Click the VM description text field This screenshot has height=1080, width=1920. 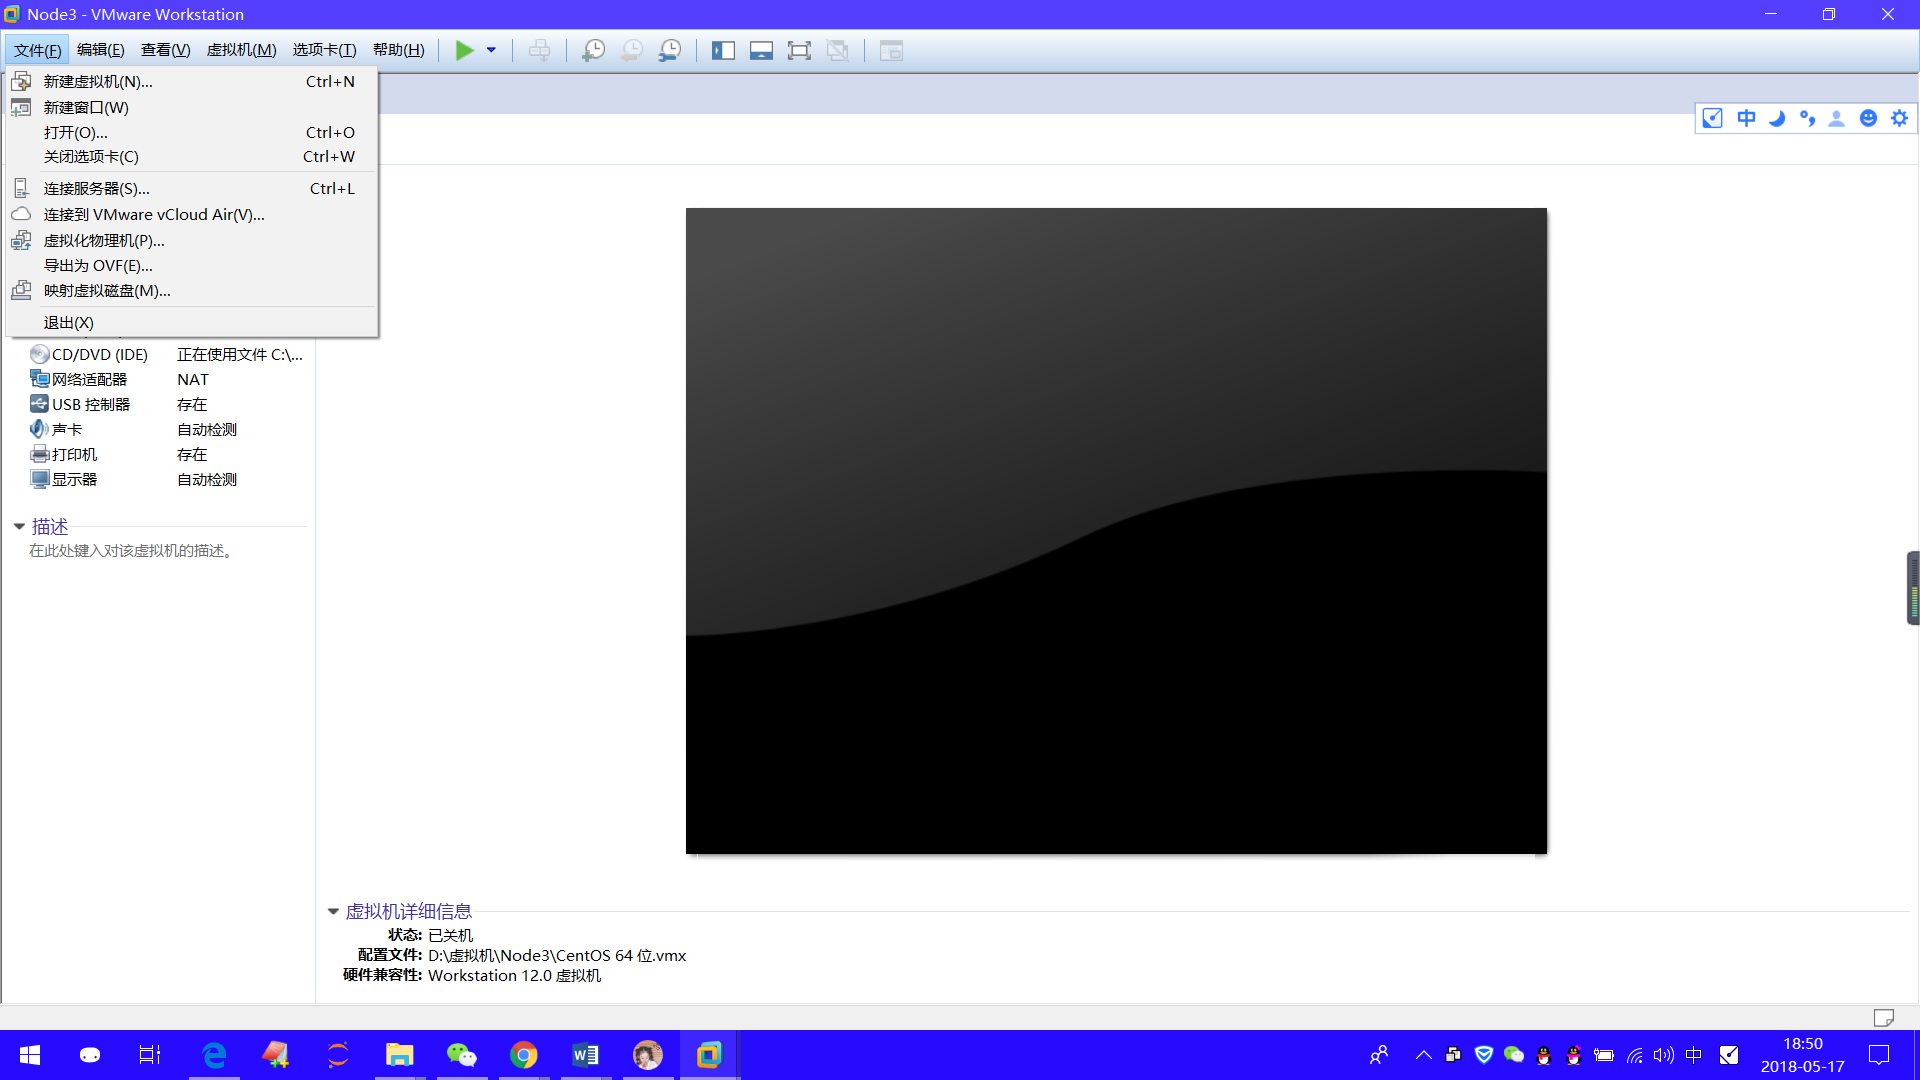tap(130, 551)
